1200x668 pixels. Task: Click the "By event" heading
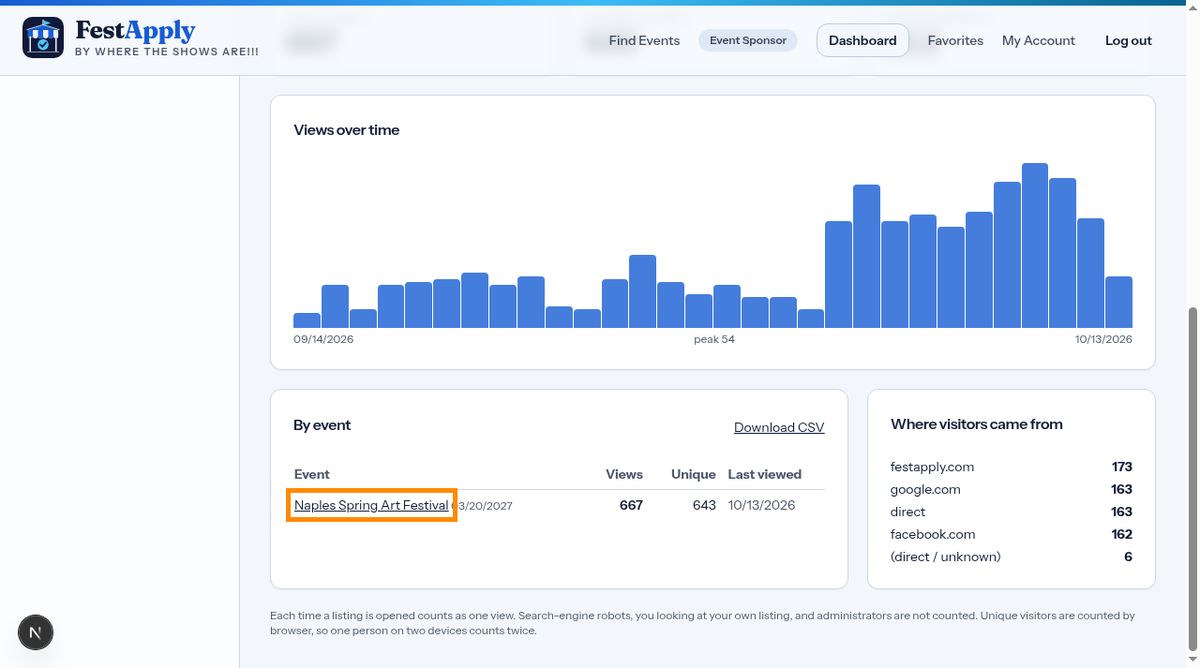322,425
